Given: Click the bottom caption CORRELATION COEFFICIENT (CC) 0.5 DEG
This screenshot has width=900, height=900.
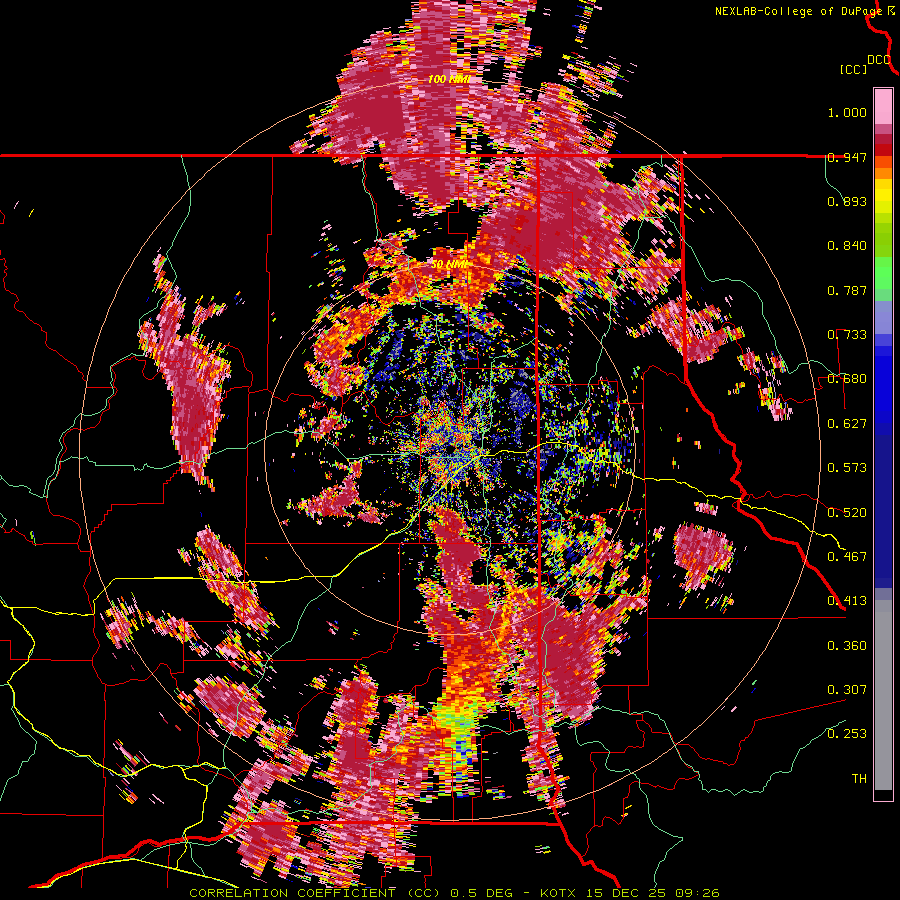Looking at the screenshot, I should pos(351,893).
